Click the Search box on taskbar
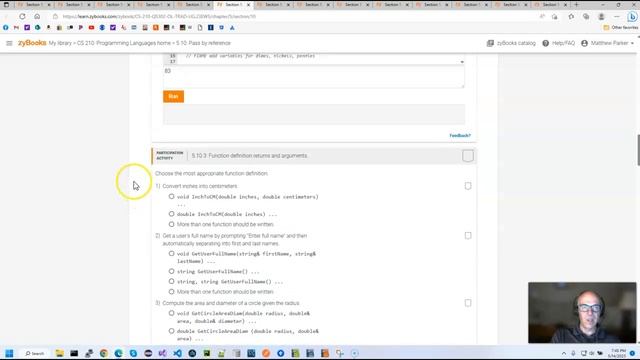This screenshot has height=360, width=640. [36, 353]
